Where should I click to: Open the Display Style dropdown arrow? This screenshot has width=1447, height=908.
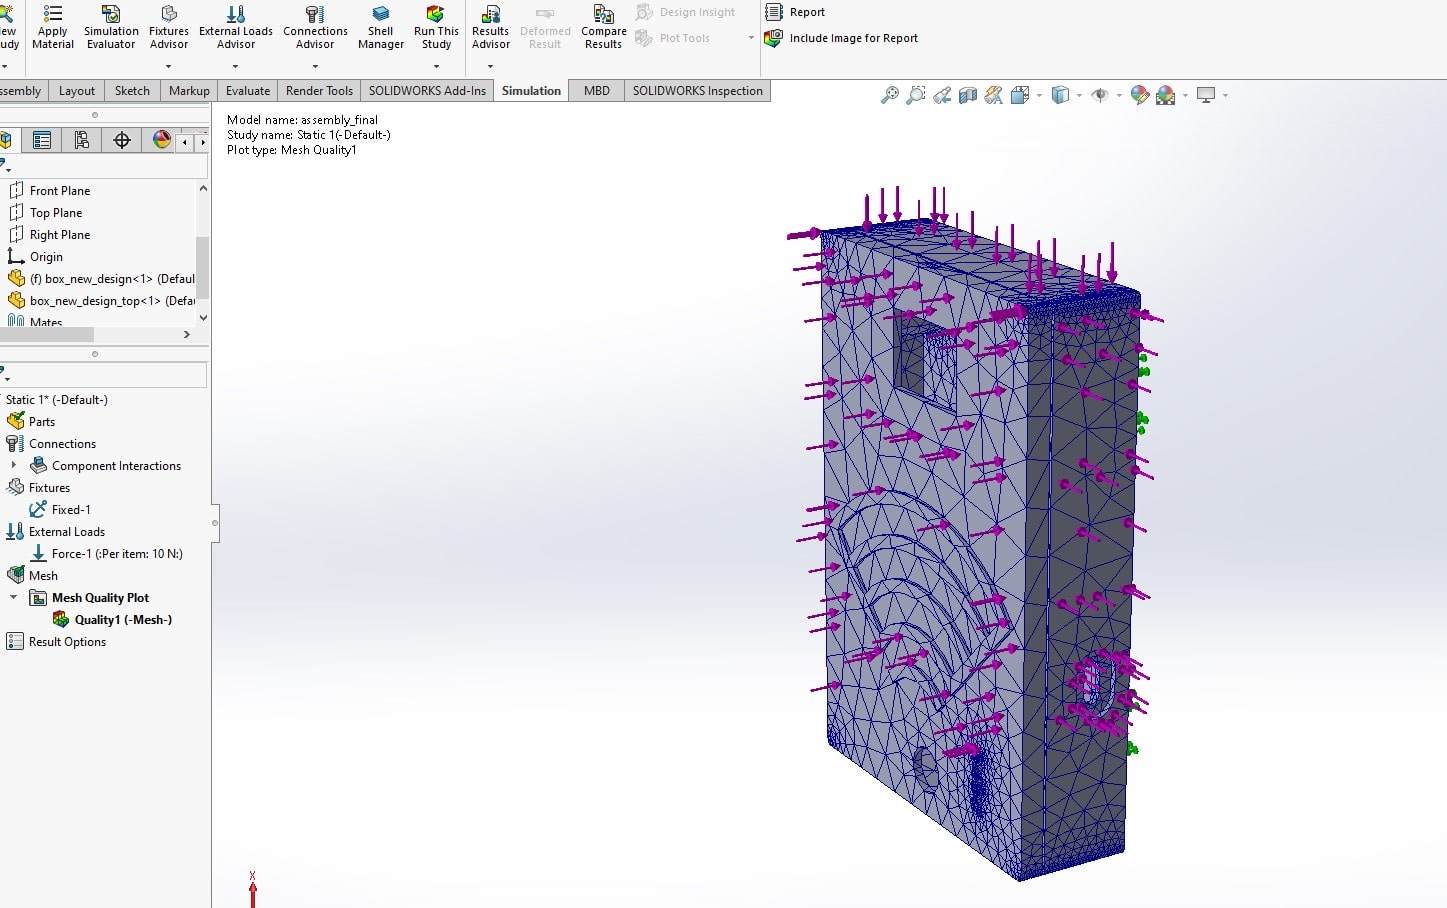coord(1079,96)
